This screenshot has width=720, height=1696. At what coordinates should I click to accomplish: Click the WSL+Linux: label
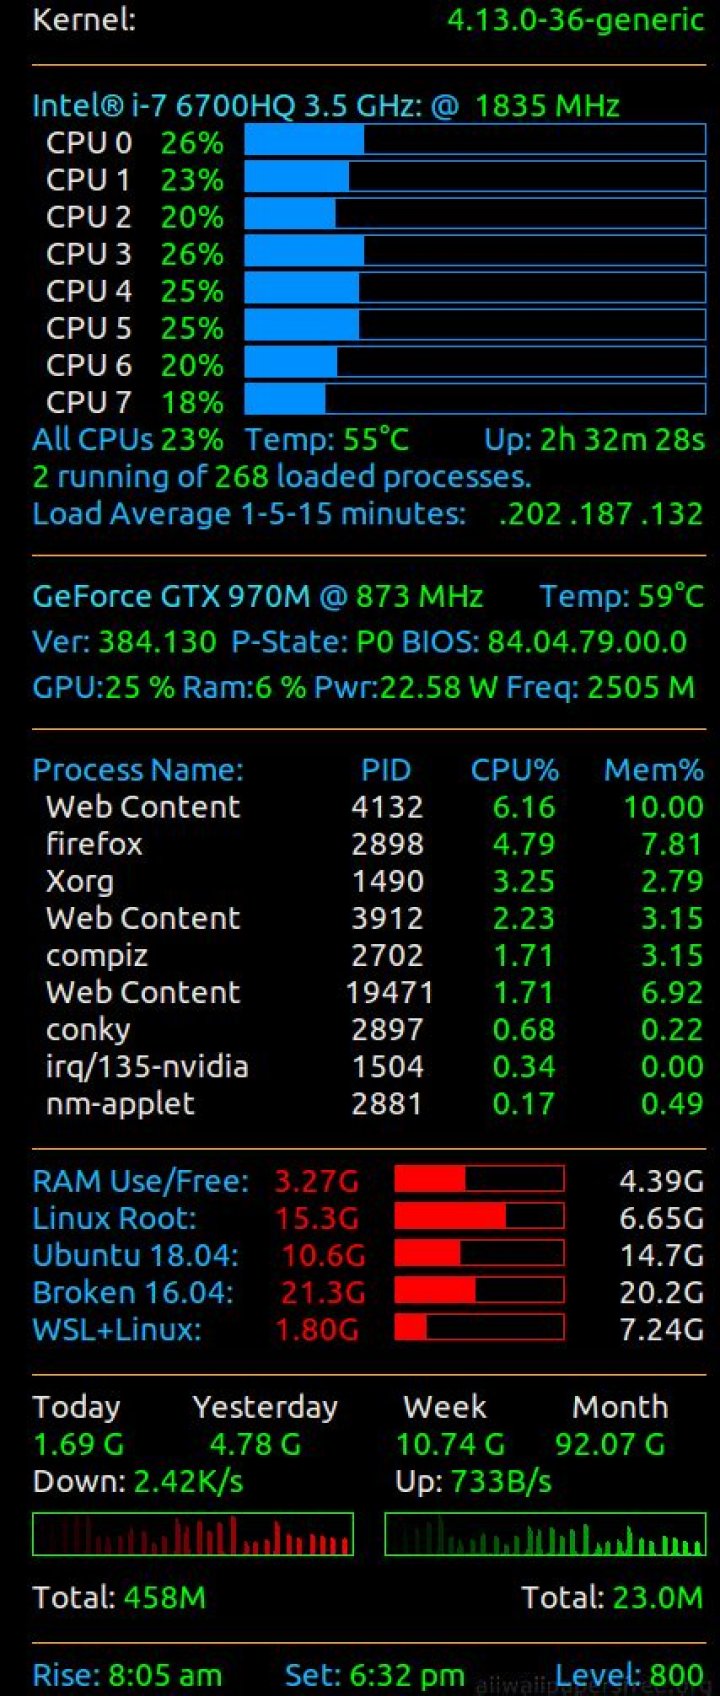pos(116,1329)
